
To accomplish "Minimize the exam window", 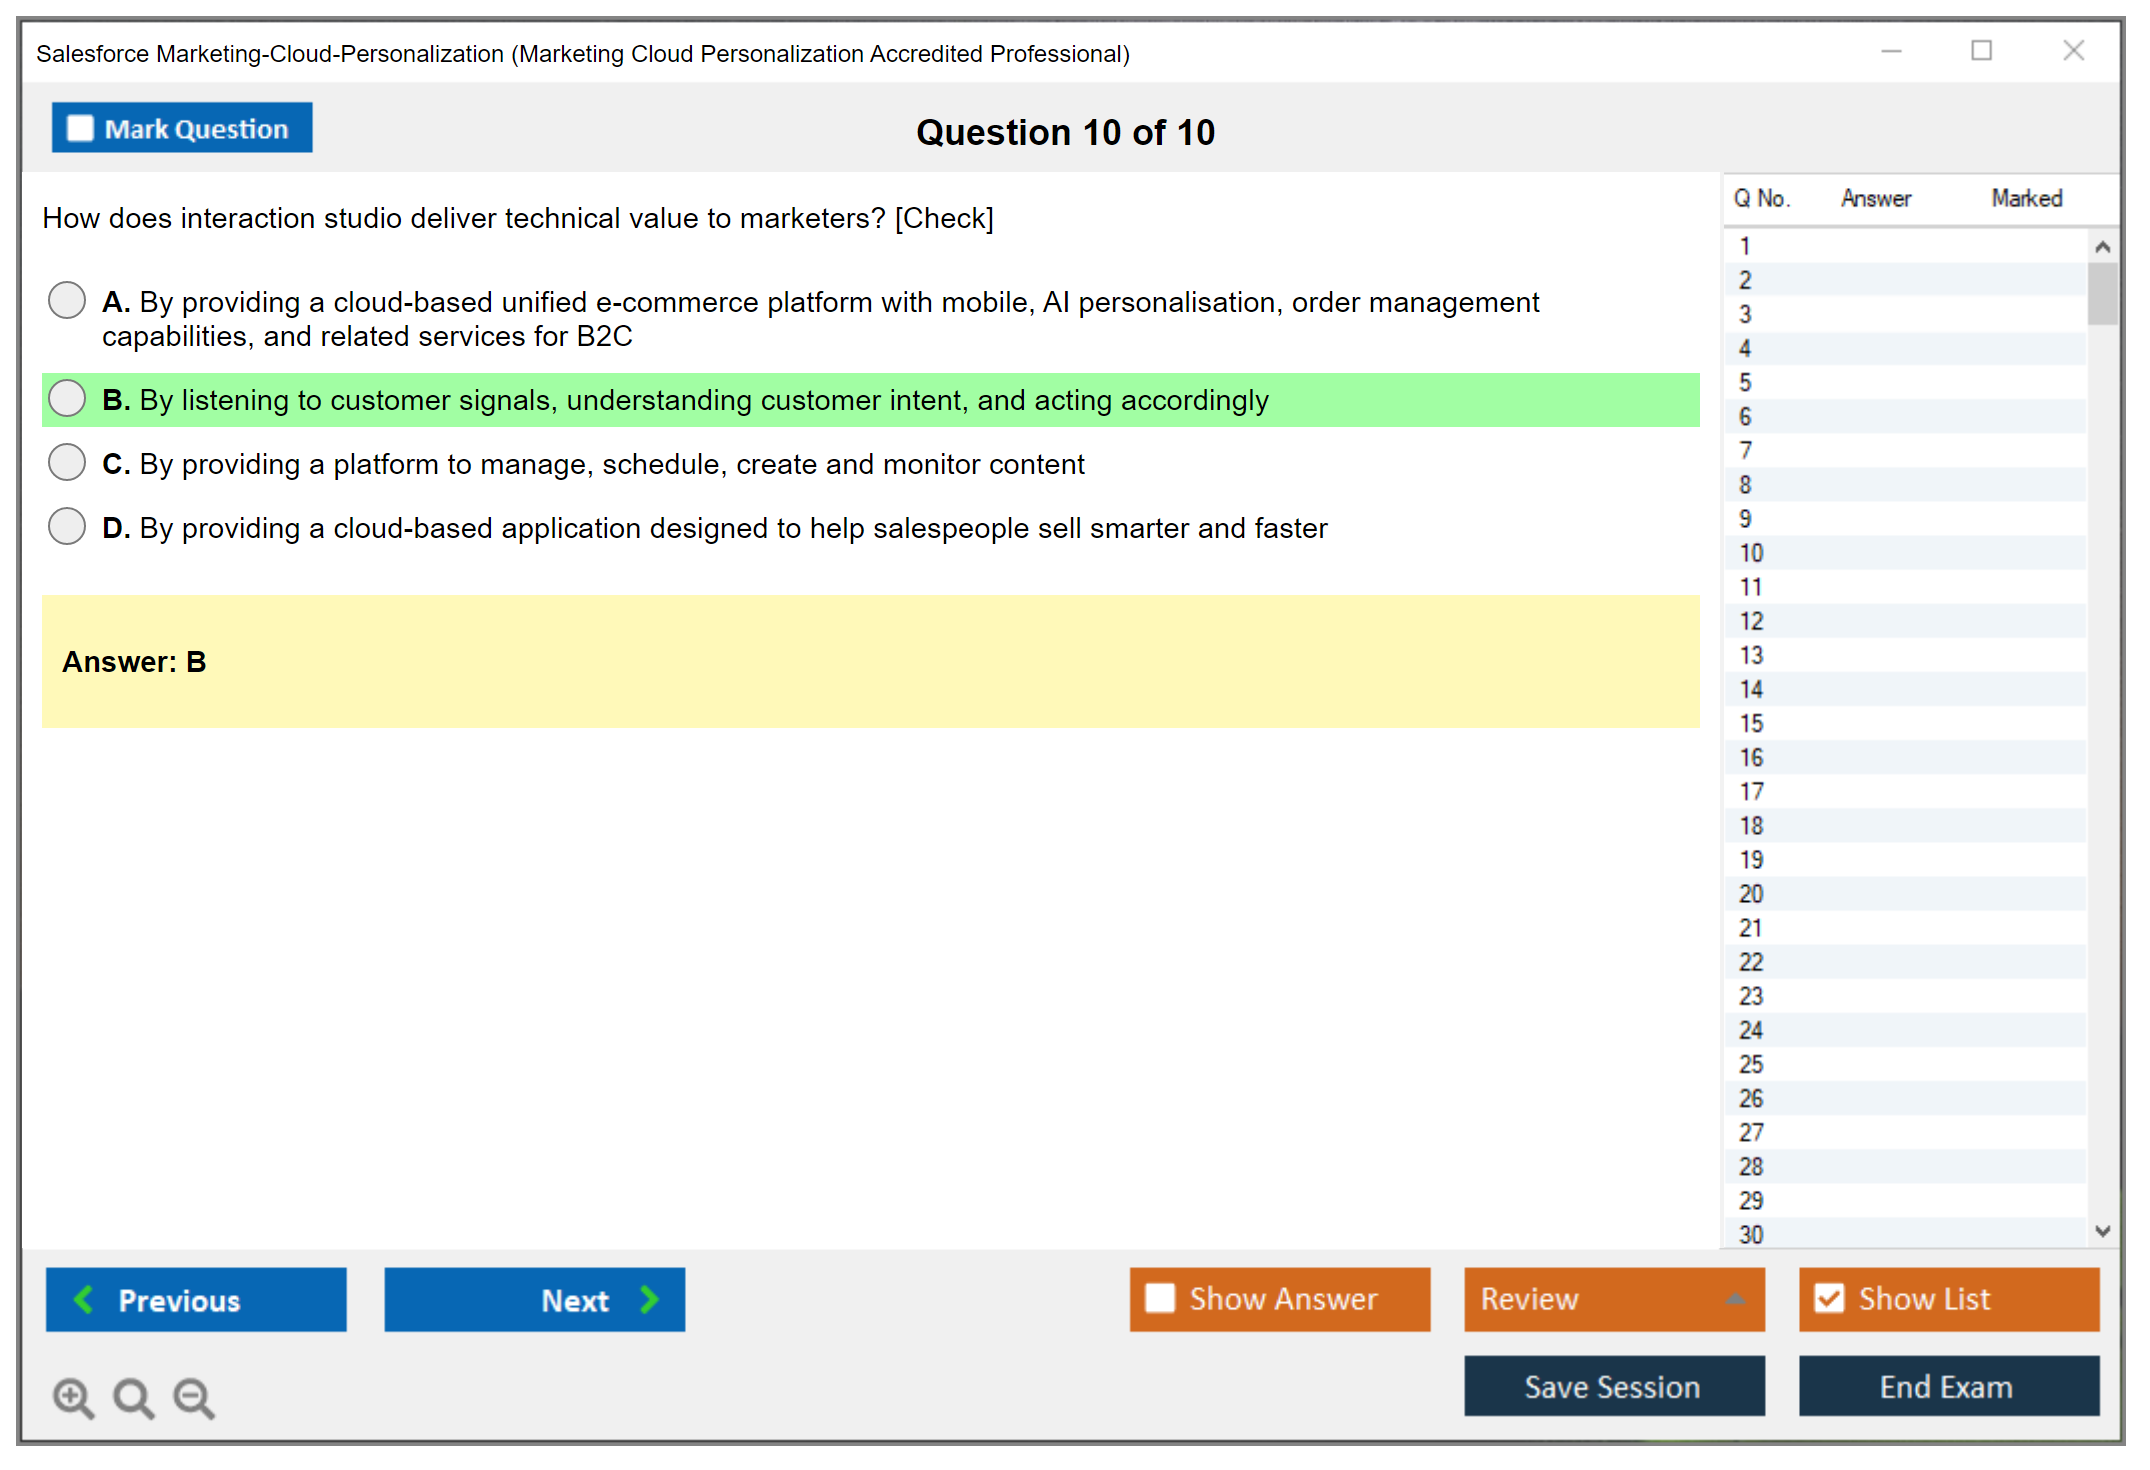I will 1891,51.
